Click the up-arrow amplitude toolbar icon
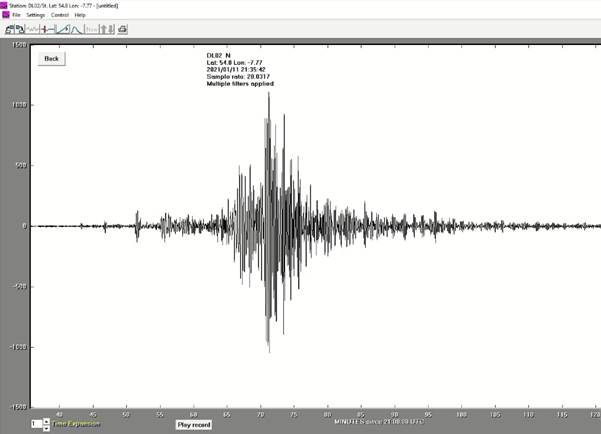This screenshot has width=601, height=434. pyautogui.click(x=103, y=29)
